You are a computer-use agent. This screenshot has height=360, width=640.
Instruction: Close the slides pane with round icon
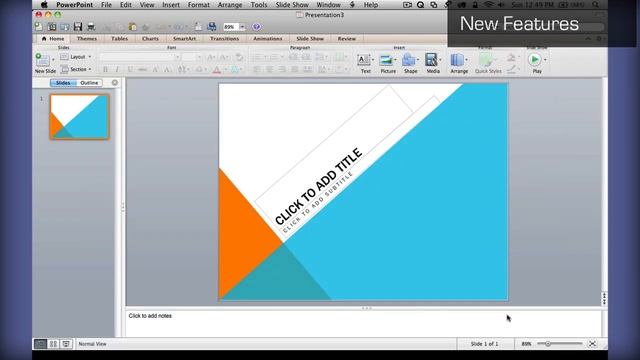click(115, 83)
